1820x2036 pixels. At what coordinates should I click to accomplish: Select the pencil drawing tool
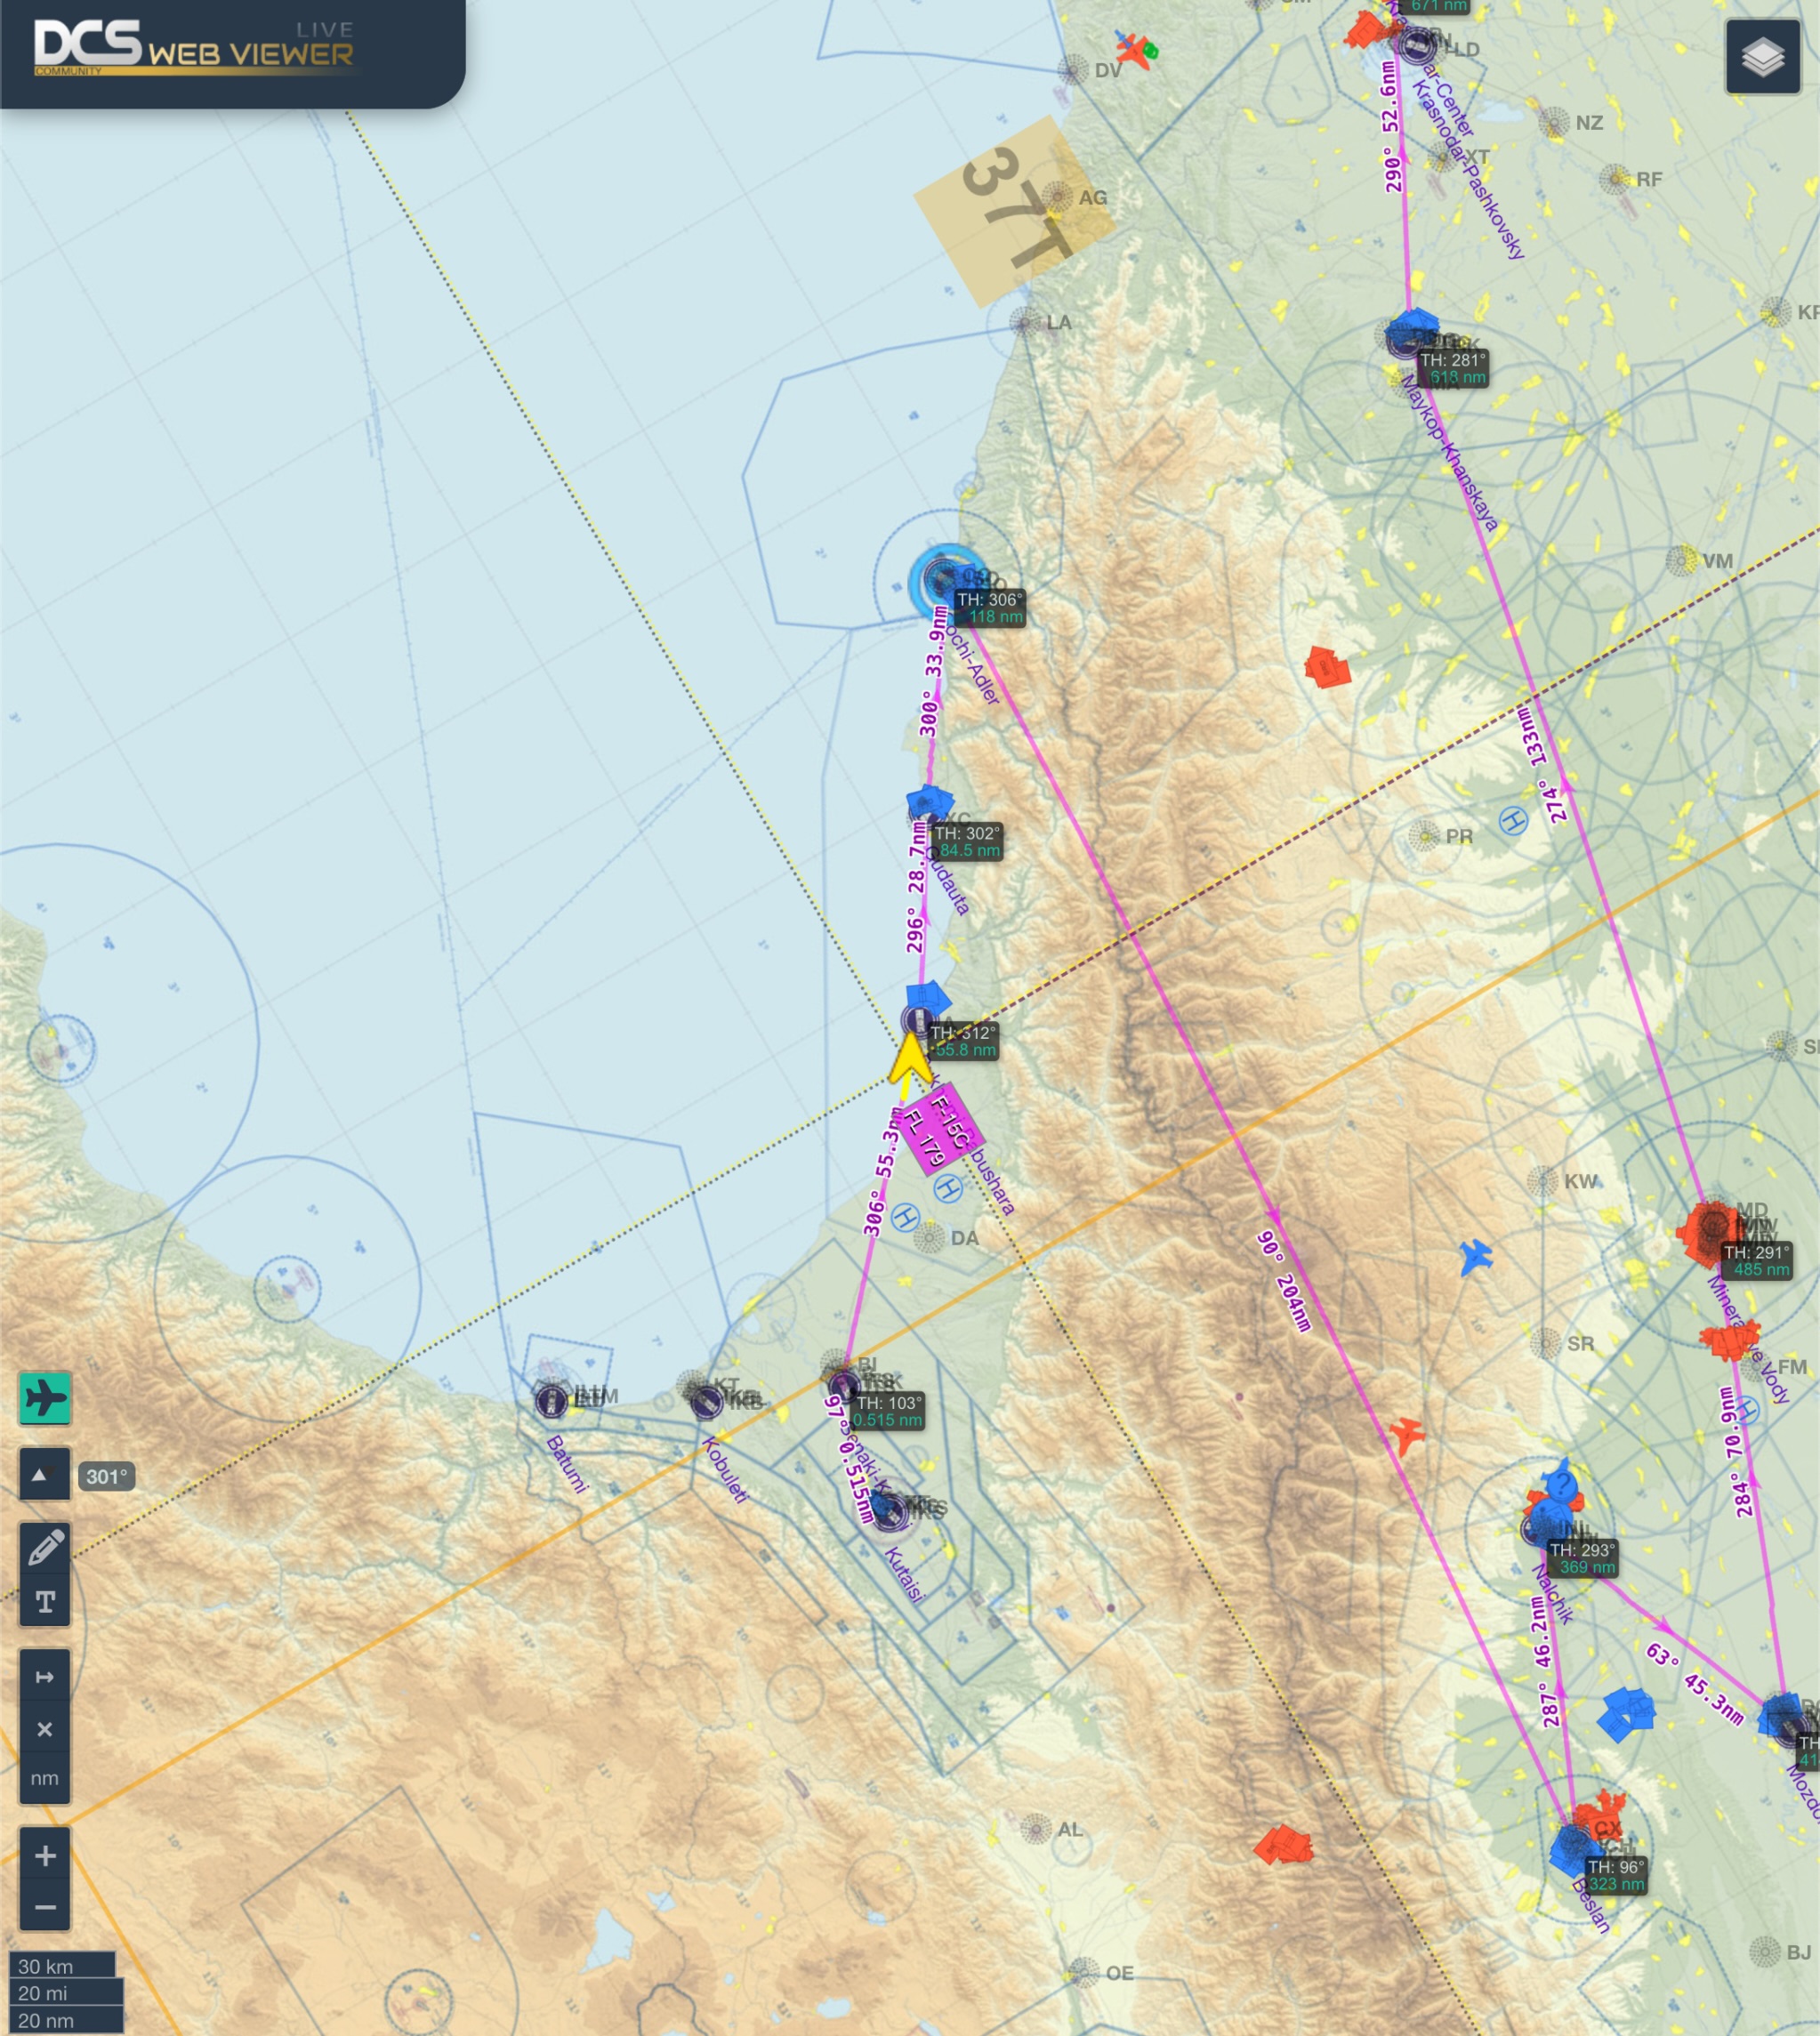click(x=45, y=1548)
